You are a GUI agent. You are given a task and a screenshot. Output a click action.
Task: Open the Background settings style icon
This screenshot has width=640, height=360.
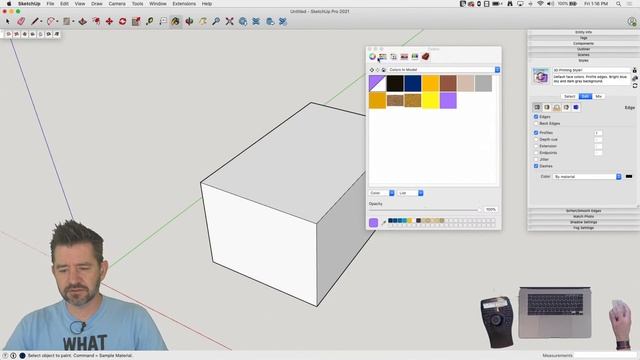(557, 107)
